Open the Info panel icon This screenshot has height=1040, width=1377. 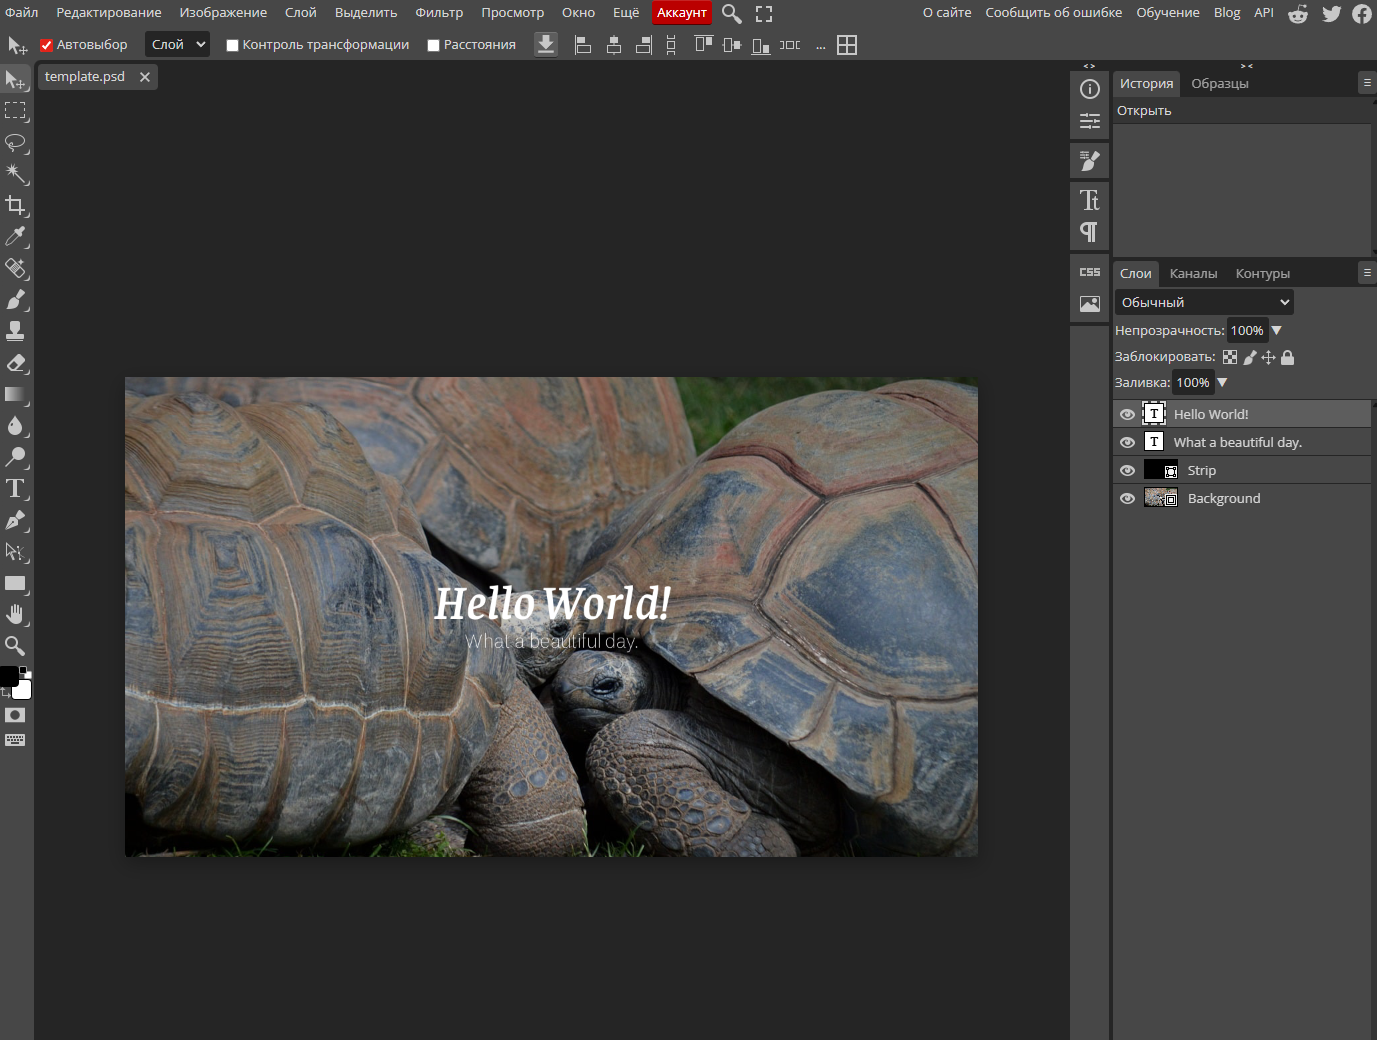tap(1090, 89)
